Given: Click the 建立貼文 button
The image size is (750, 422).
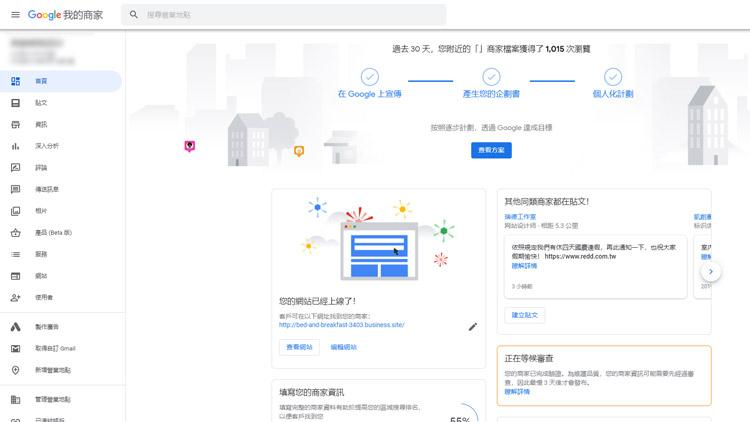Looking at the screenshot, I should pos(525,315).
